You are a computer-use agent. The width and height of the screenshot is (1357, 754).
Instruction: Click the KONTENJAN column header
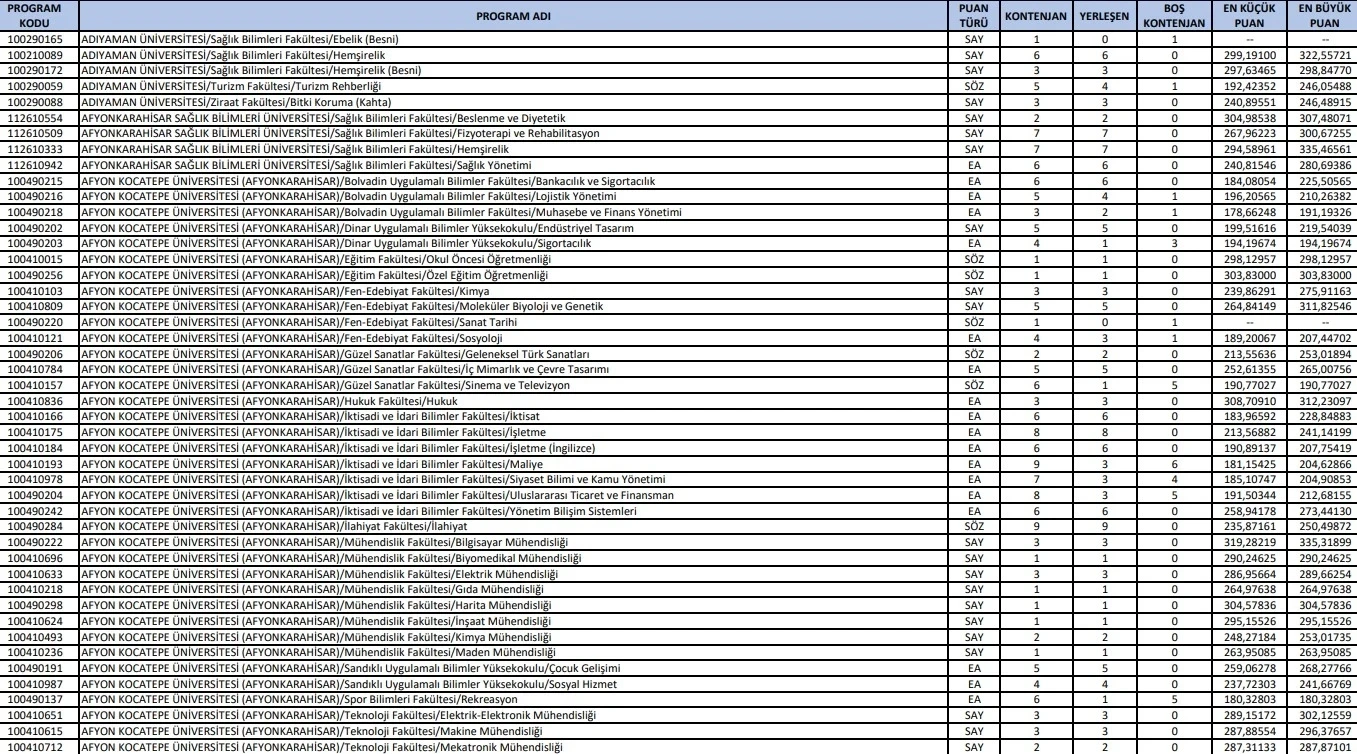(1036, 16)
